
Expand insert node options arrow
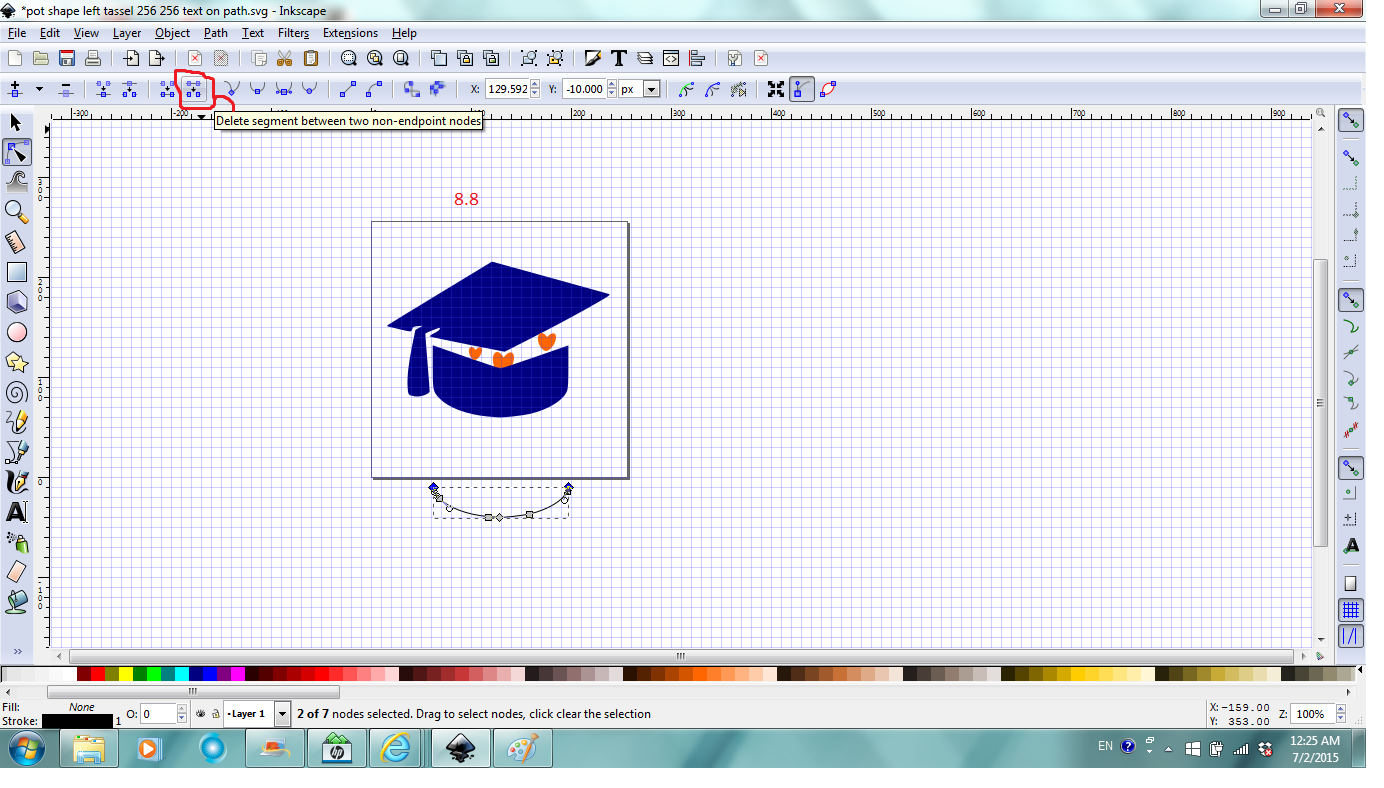pyautogui.click(x=39, y=89)
